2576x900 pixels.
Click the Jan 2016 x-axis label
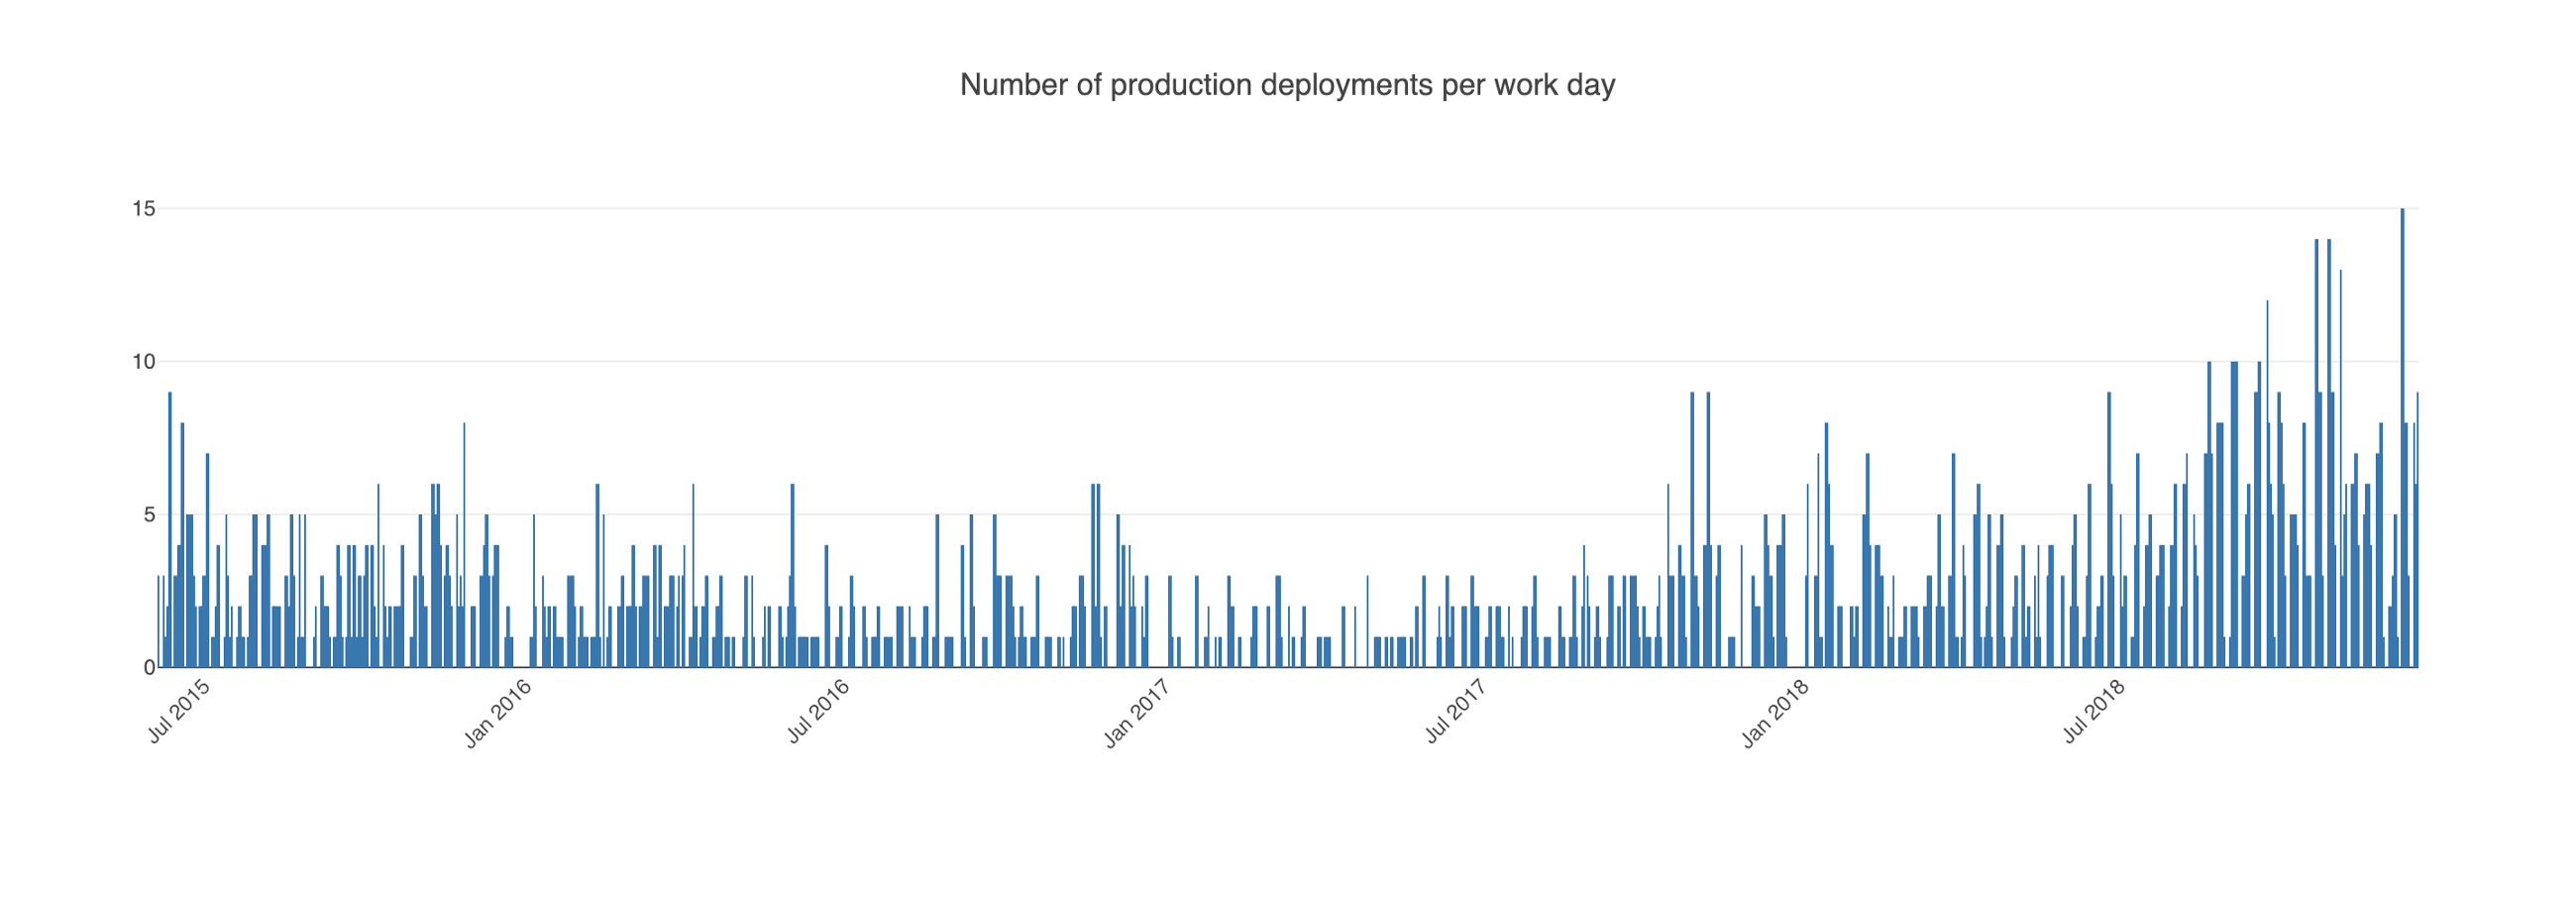coord(498,713)
